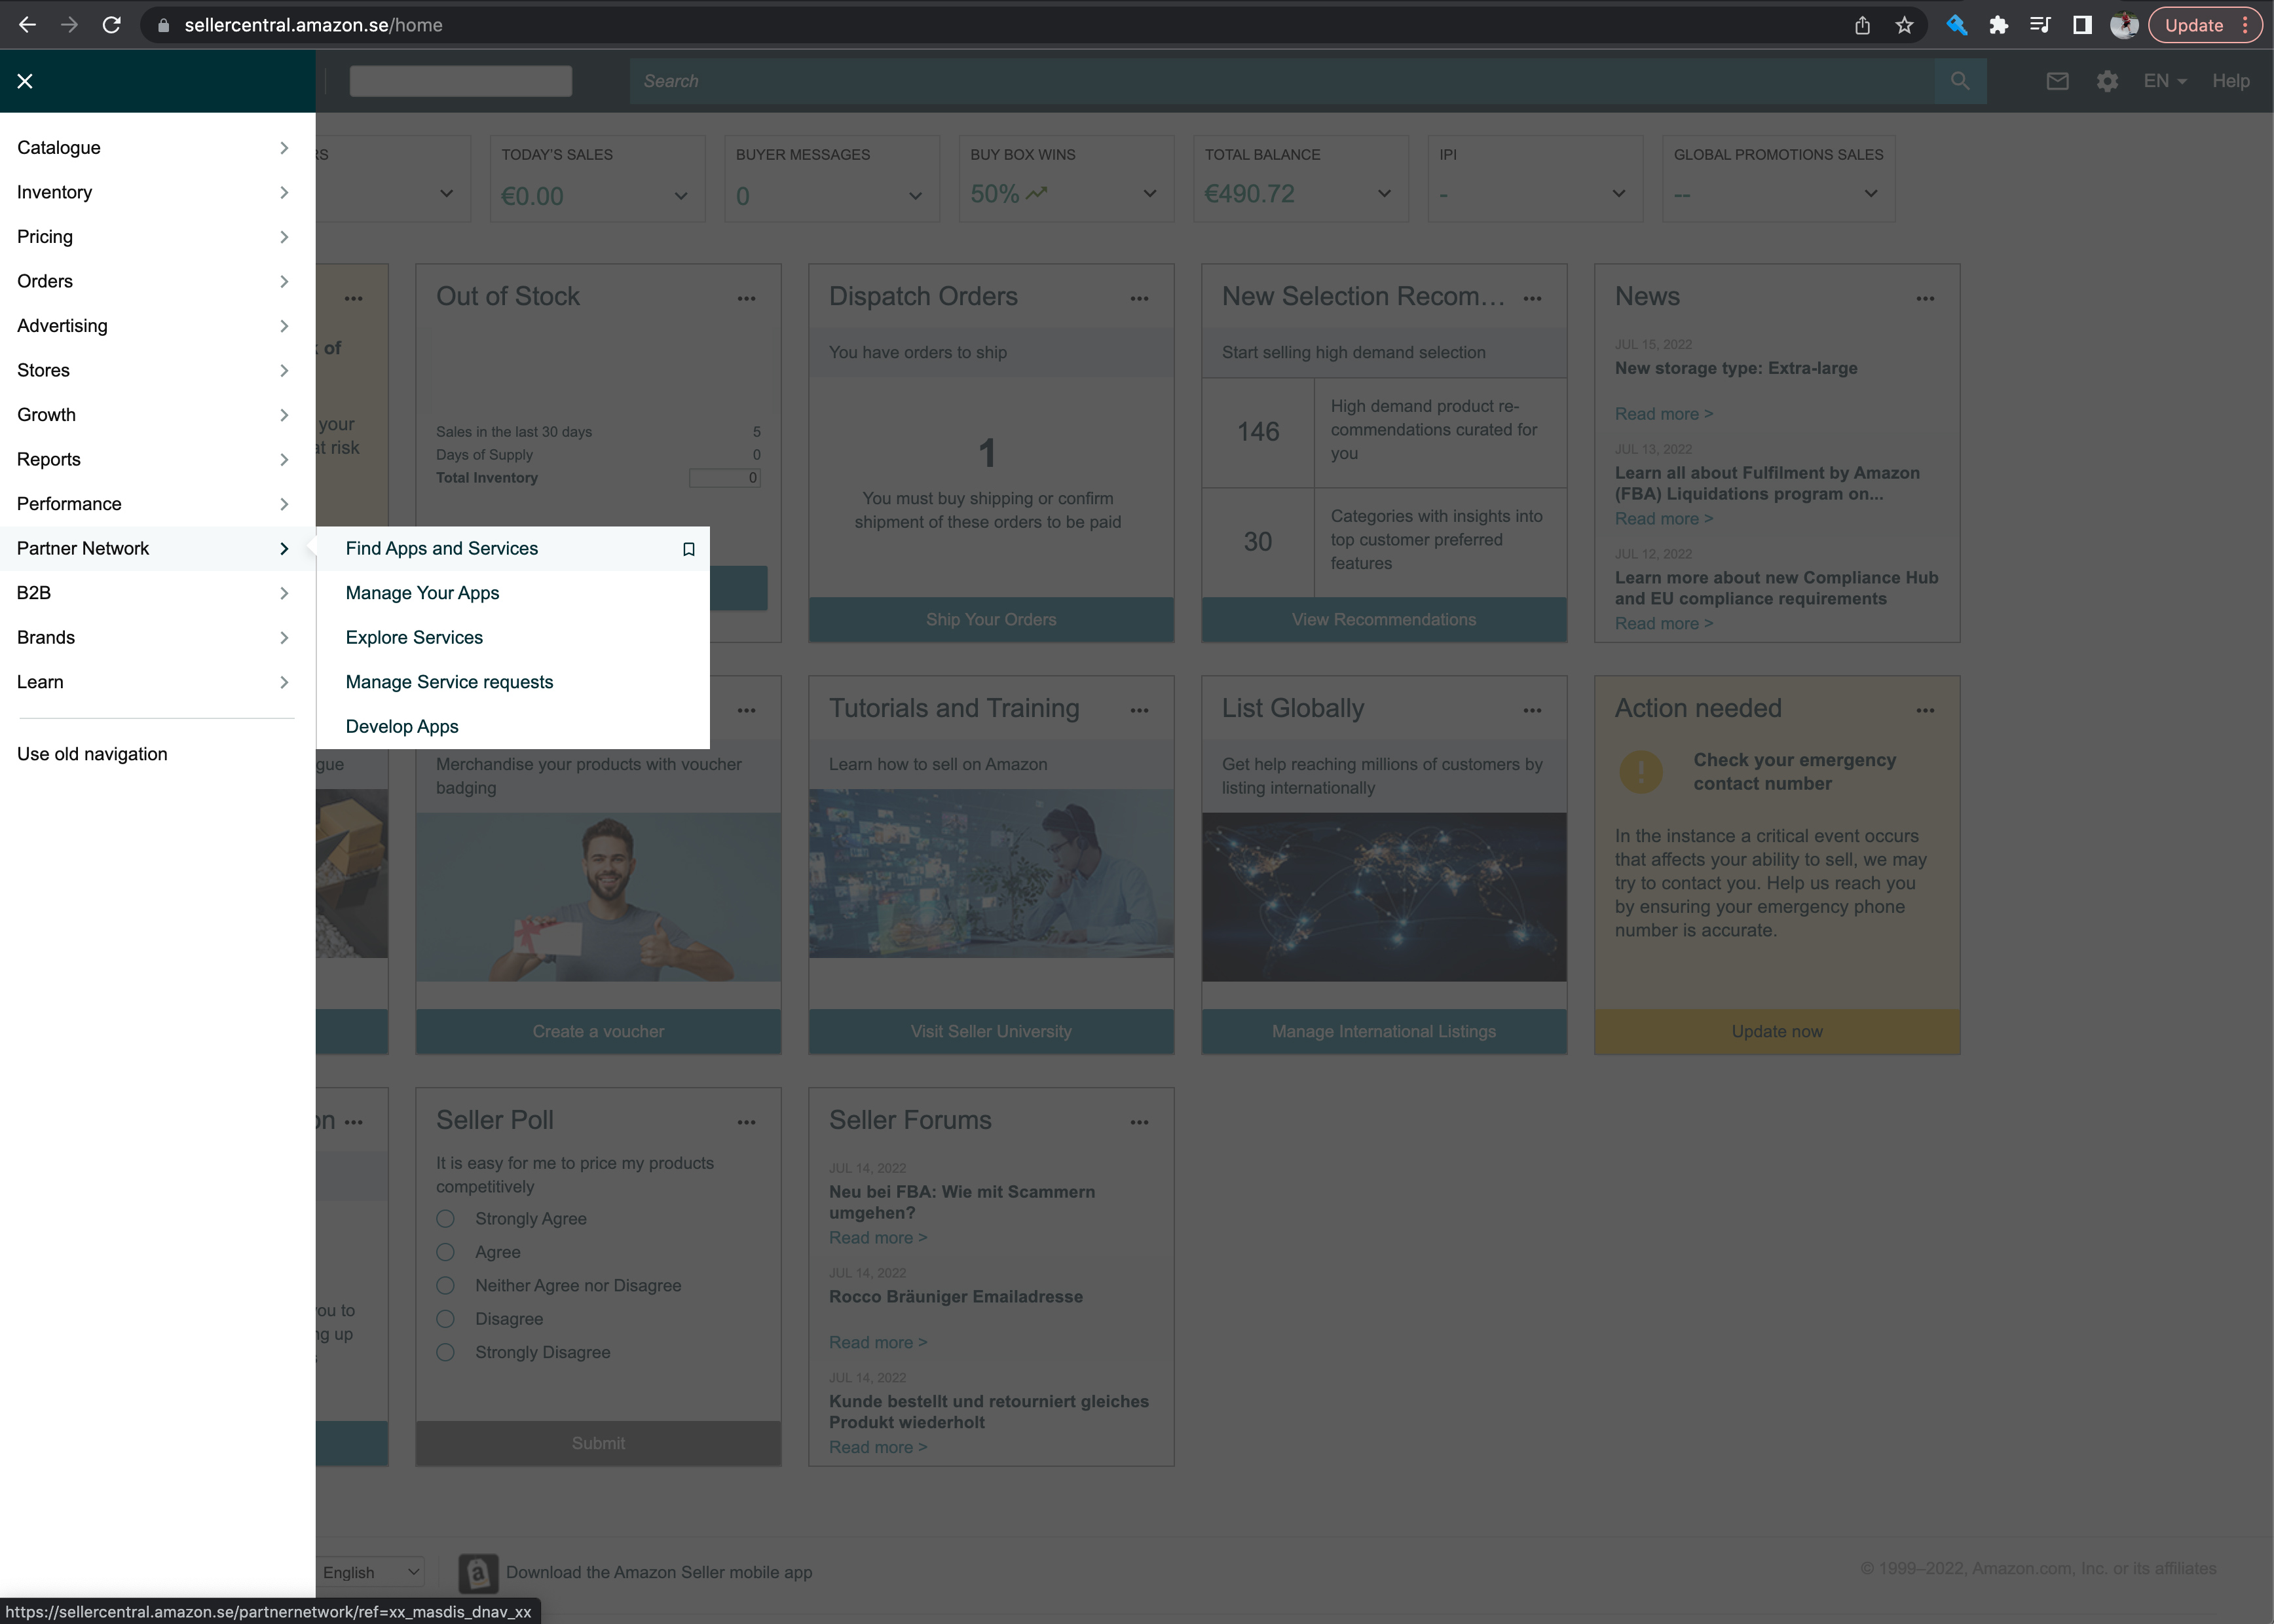2274x1624 pixels.
Task: Open the New Selection Recommendations card options menu
Action: [x=1532, y=298]
